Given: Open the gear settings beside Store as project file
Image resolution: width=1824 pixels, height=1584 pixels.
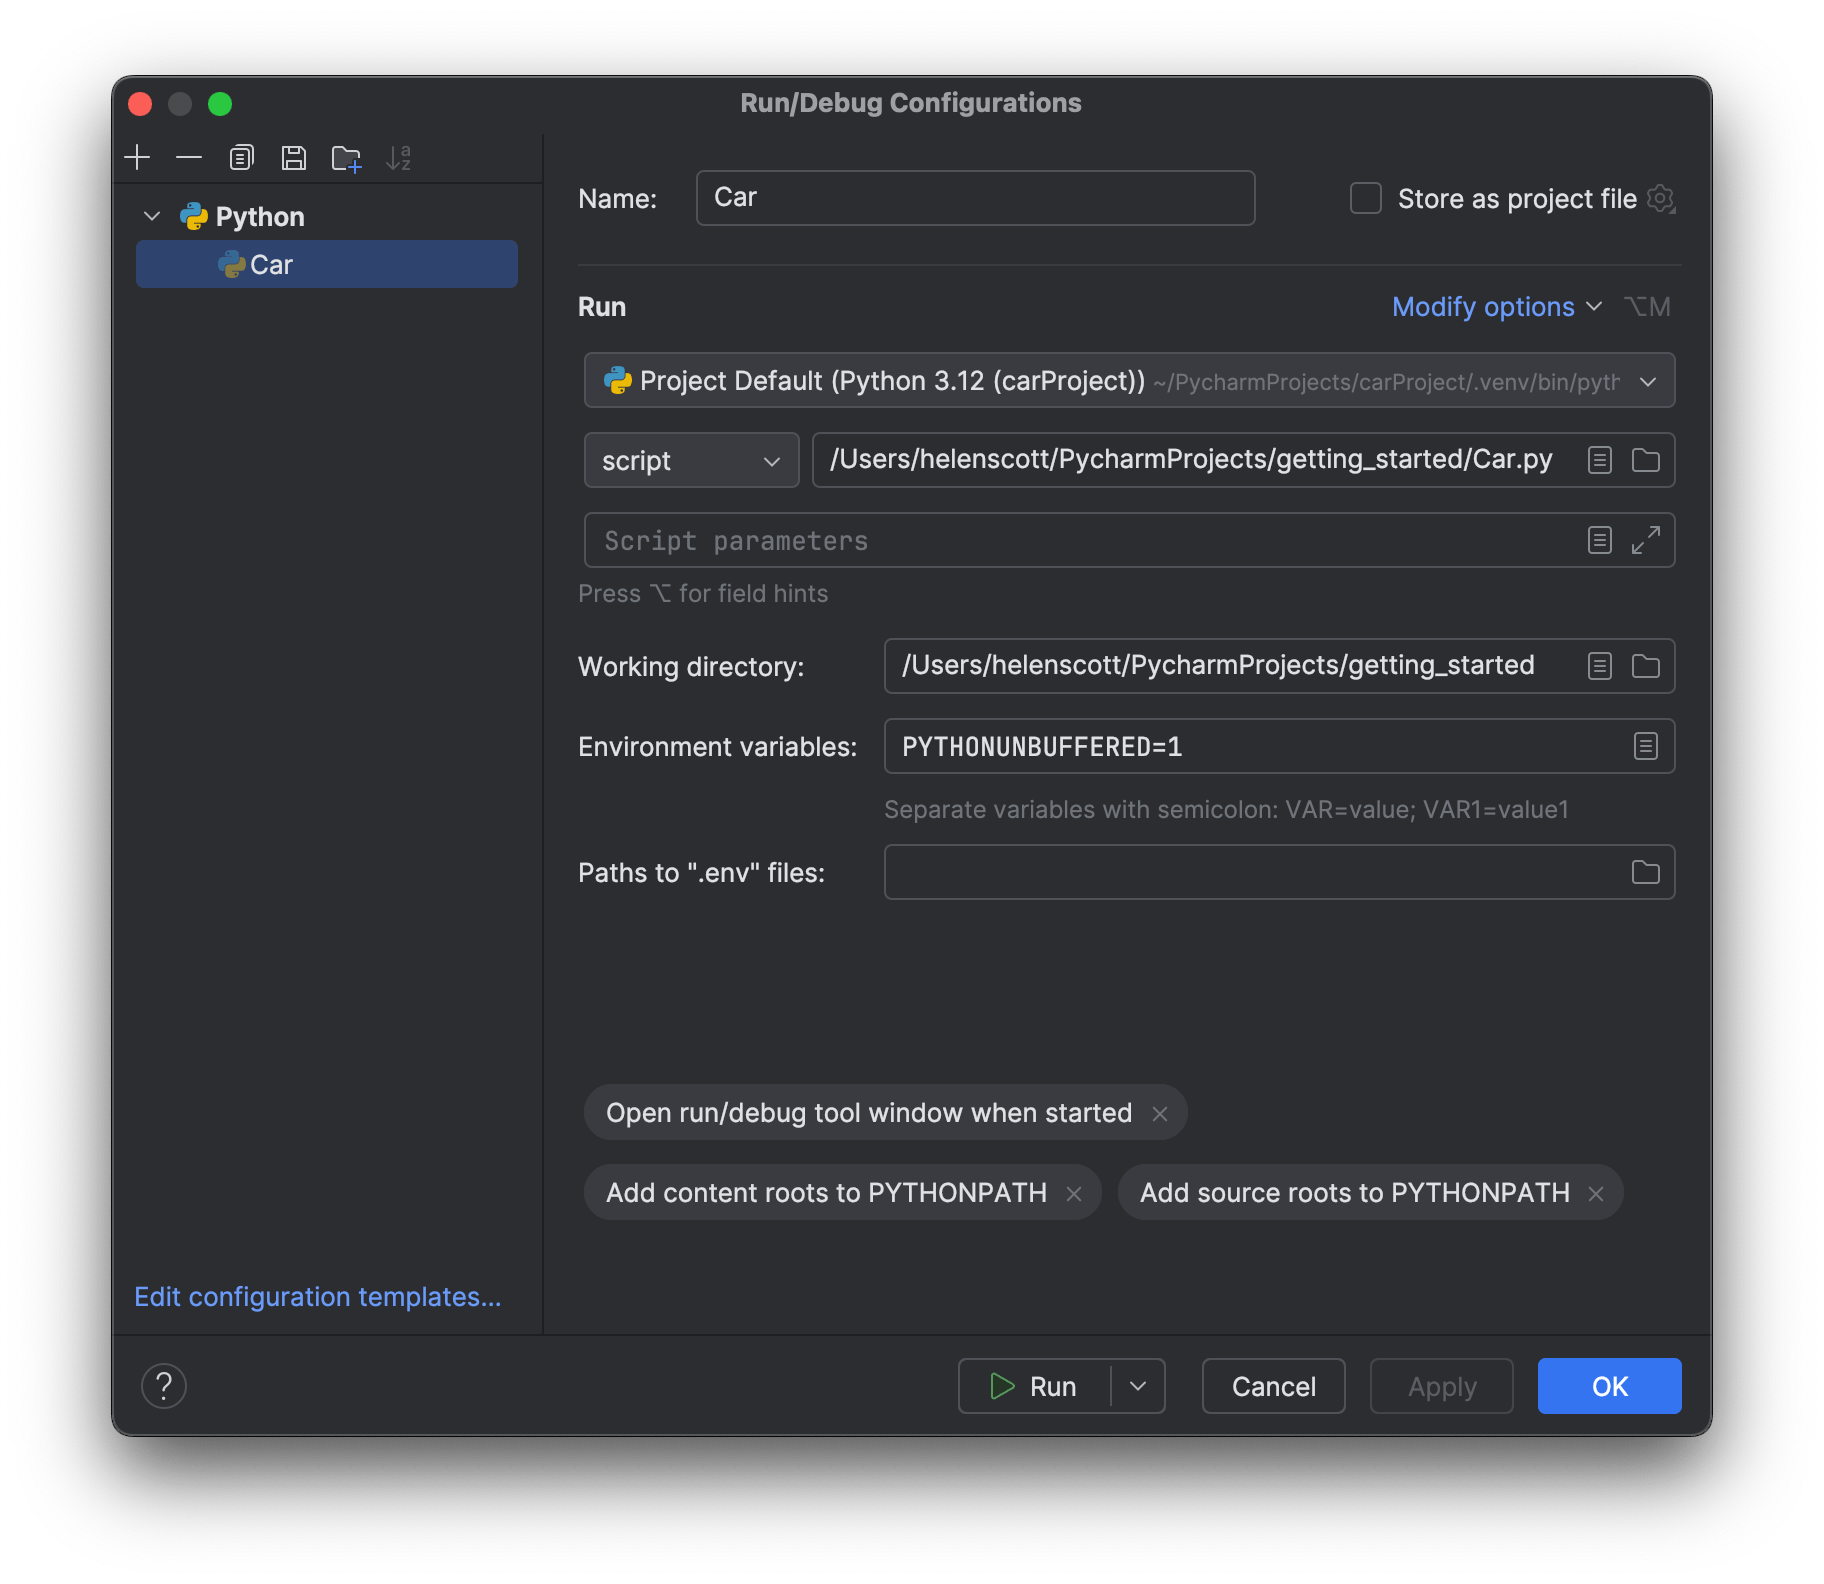Looking at the screenshot, I should [x=1661, y=198].
